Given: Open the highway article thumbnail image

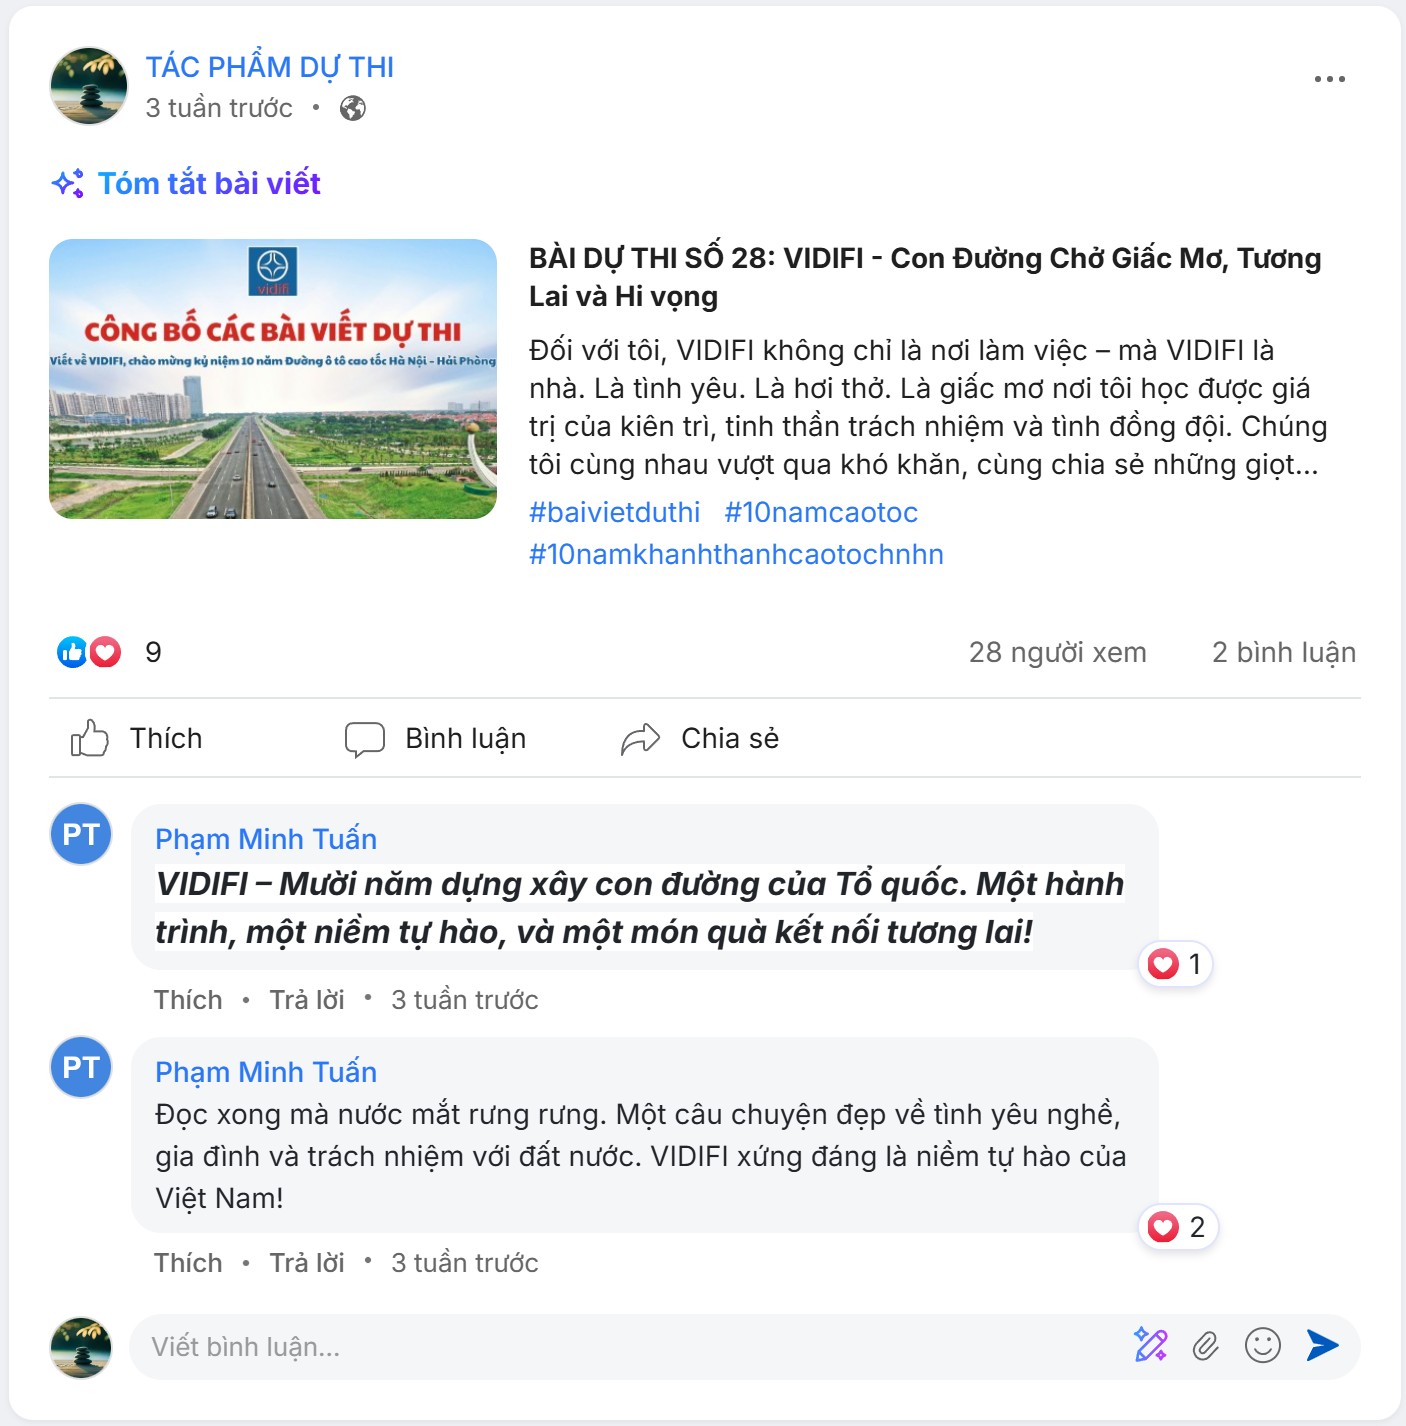Looking at the screenshot, I should [x=273, y=379].
